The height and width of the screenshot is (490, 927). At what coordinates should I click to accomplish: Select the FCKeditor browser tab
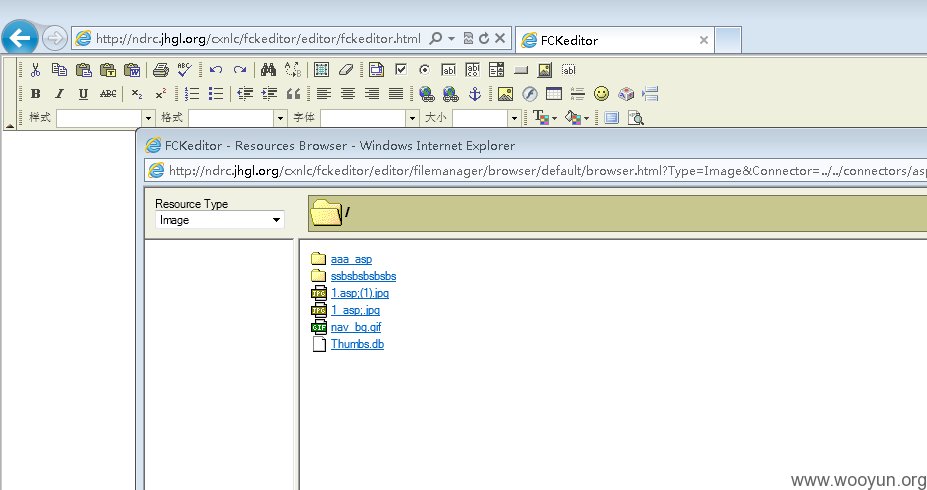coord(615,40)
